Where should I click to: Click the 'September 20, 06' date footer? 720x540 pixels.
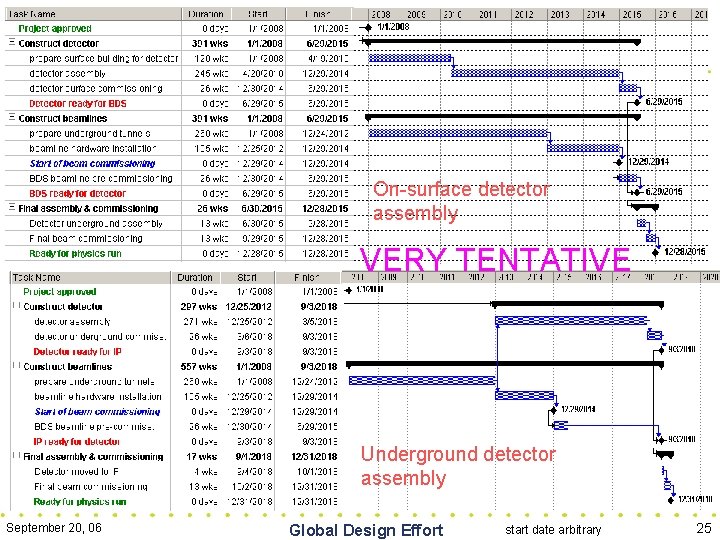coord(54,528)
